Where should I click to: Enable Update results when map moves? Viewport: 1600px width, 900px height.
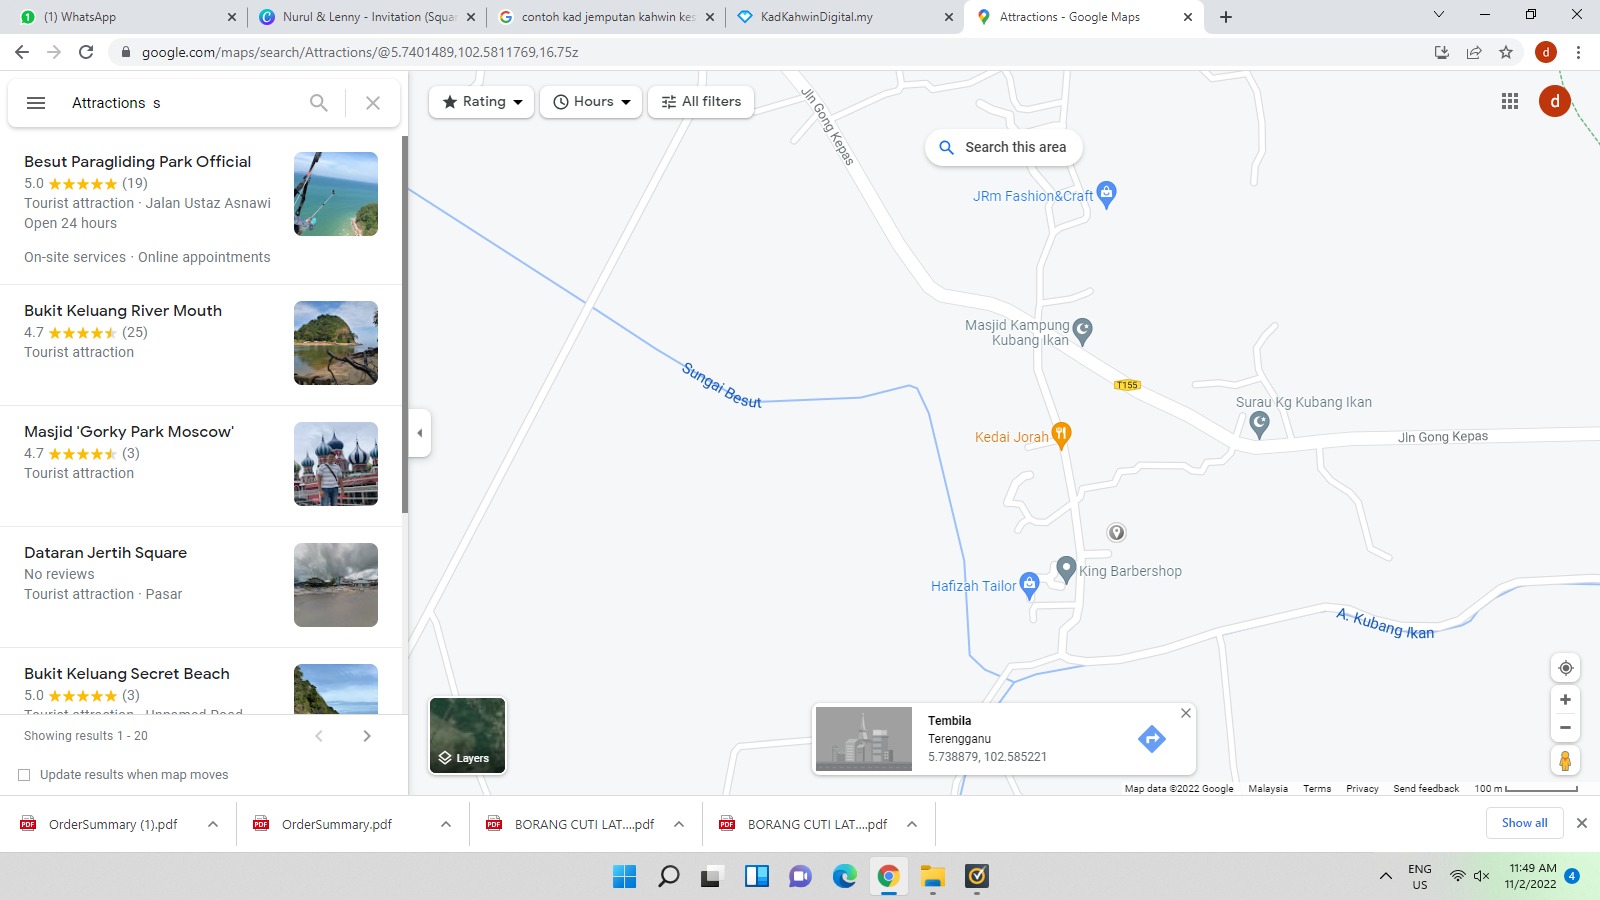(24, 775)
